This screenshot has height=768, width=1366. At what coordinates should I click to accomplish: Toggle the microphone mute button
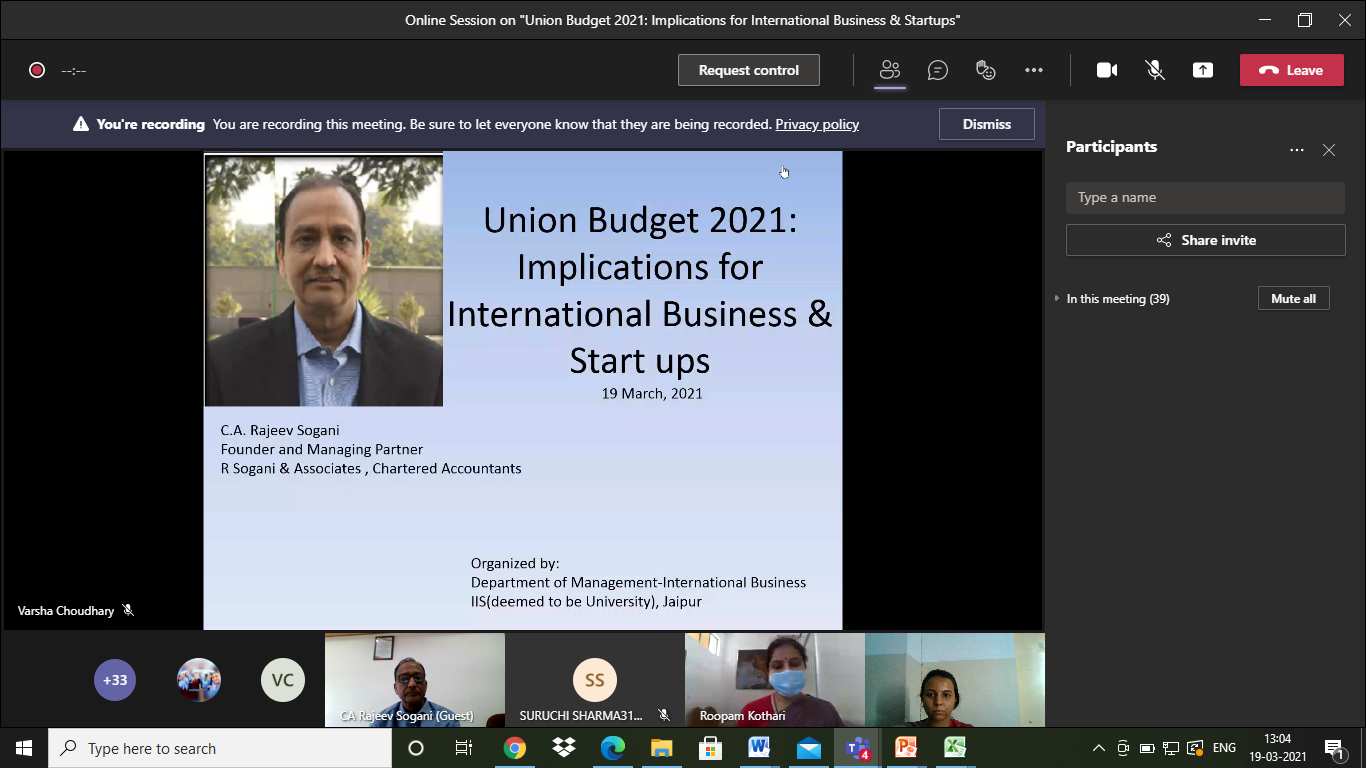[1154, 70]
